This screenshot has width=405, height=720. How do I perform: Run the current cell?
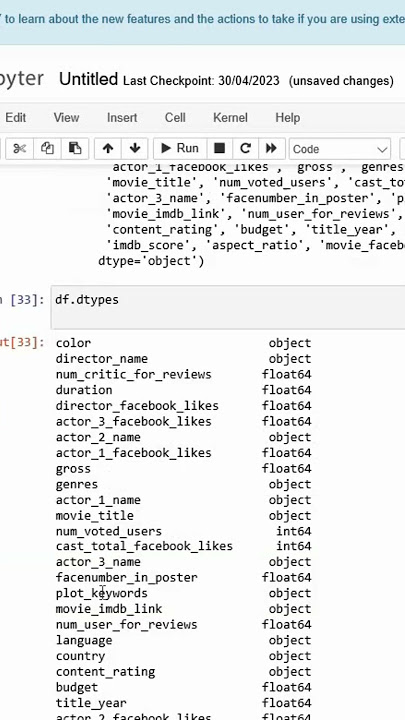[x=180, y=148]
